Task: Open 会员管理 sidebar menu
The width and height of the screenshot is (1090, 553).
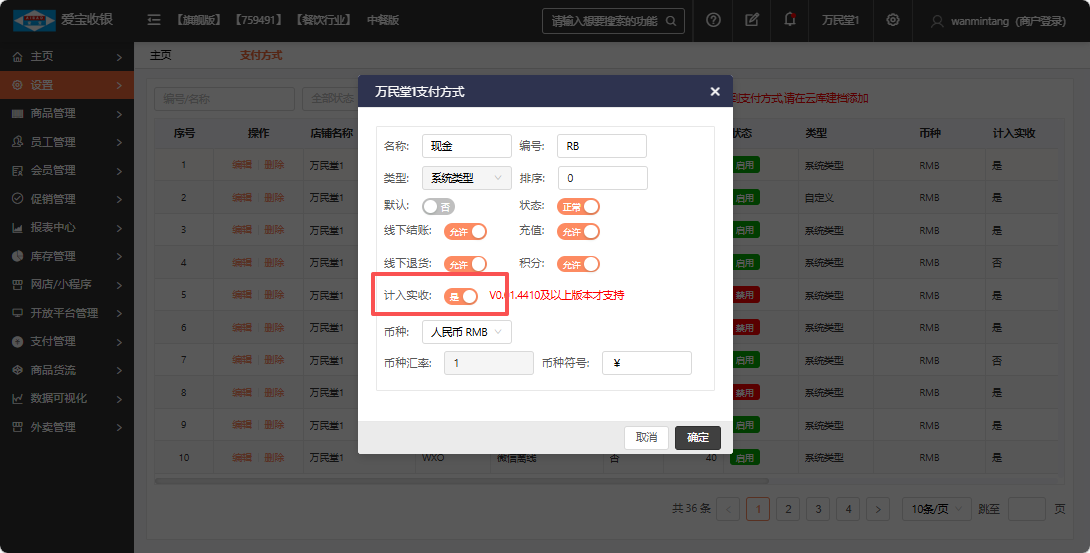Action: 66,170
